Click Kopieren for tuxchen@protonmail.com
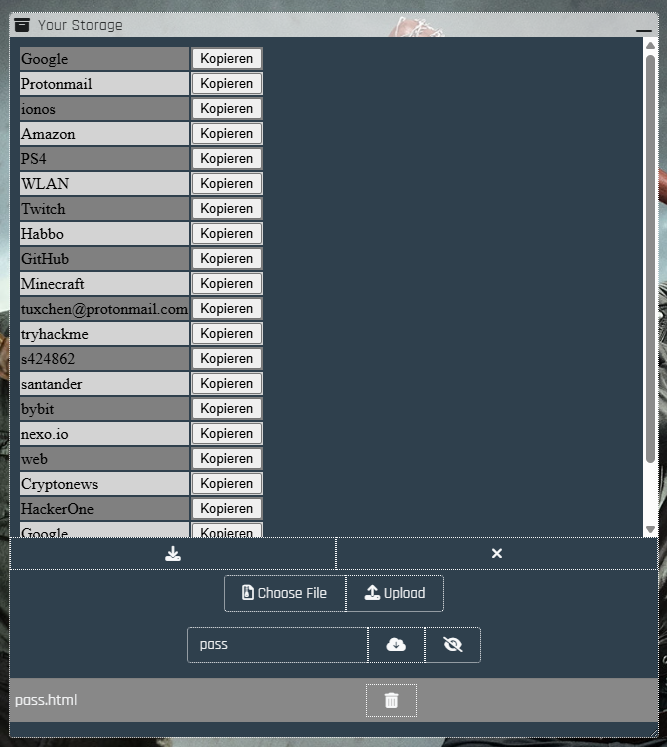The image size is (667, 747). [227, 309]
